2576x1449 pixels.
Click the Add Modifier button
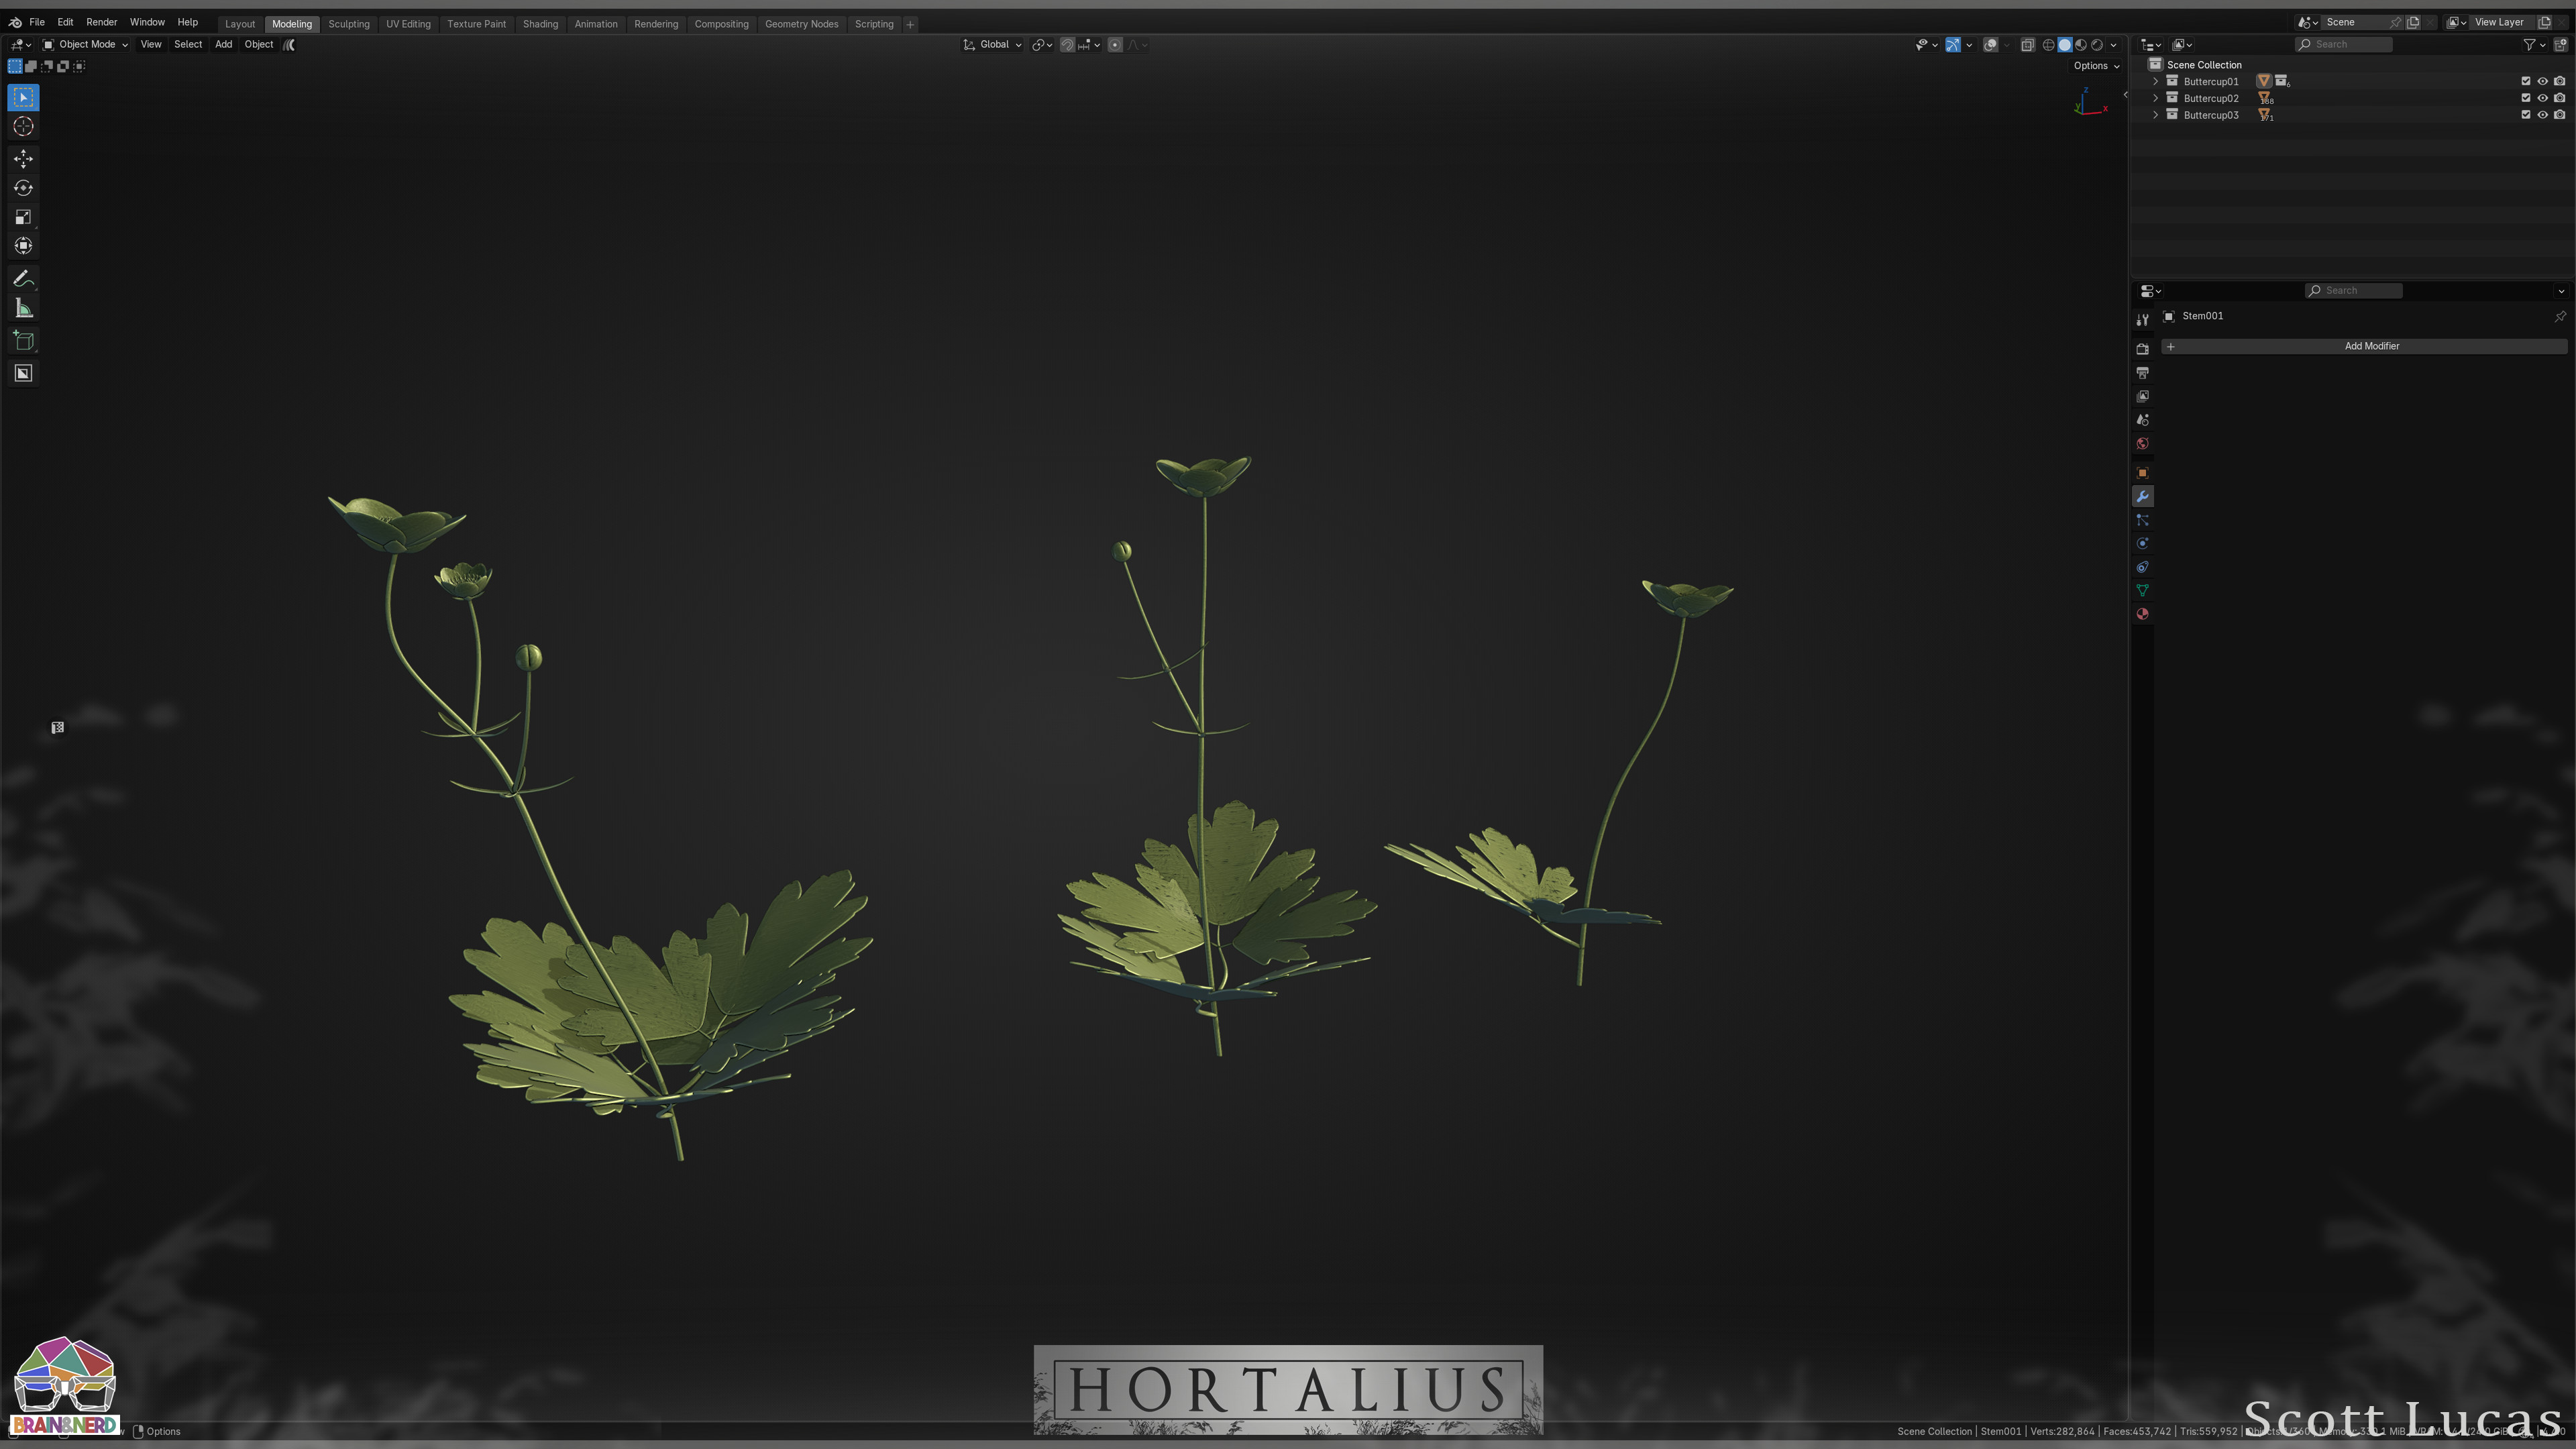[x=2364, y=346]
